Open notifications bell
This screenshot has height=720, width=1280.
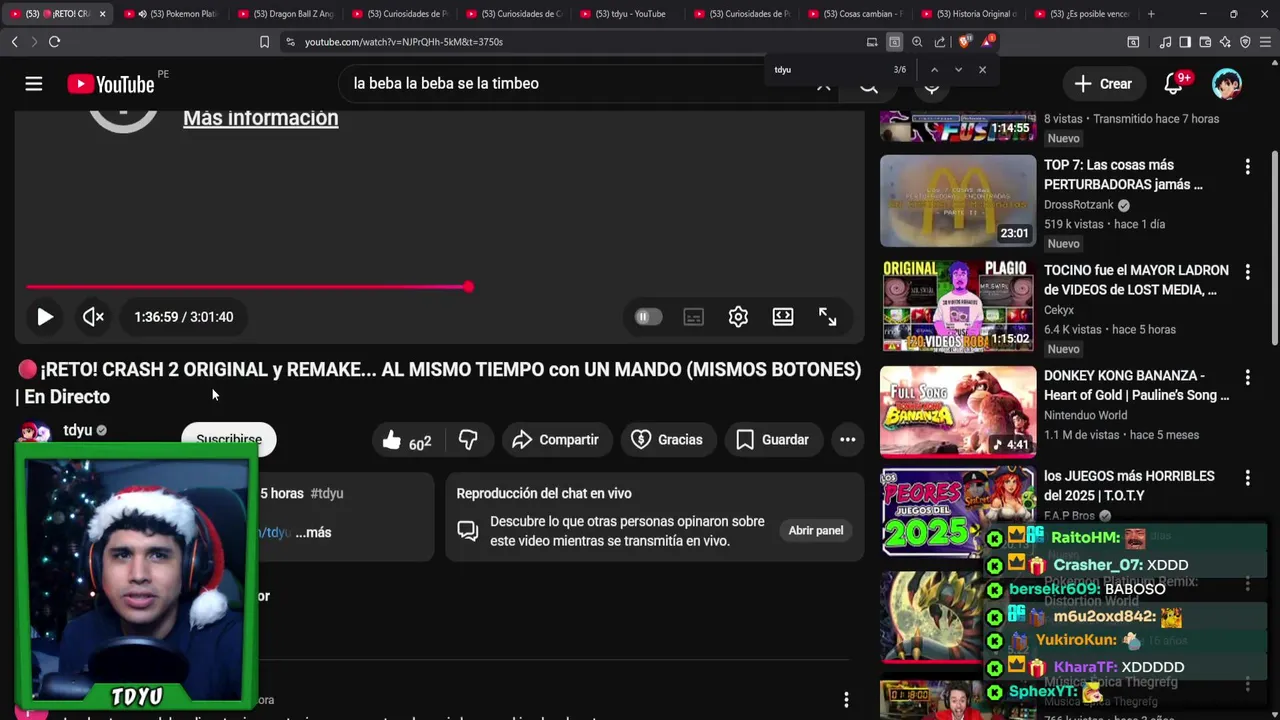[1173, 84]
